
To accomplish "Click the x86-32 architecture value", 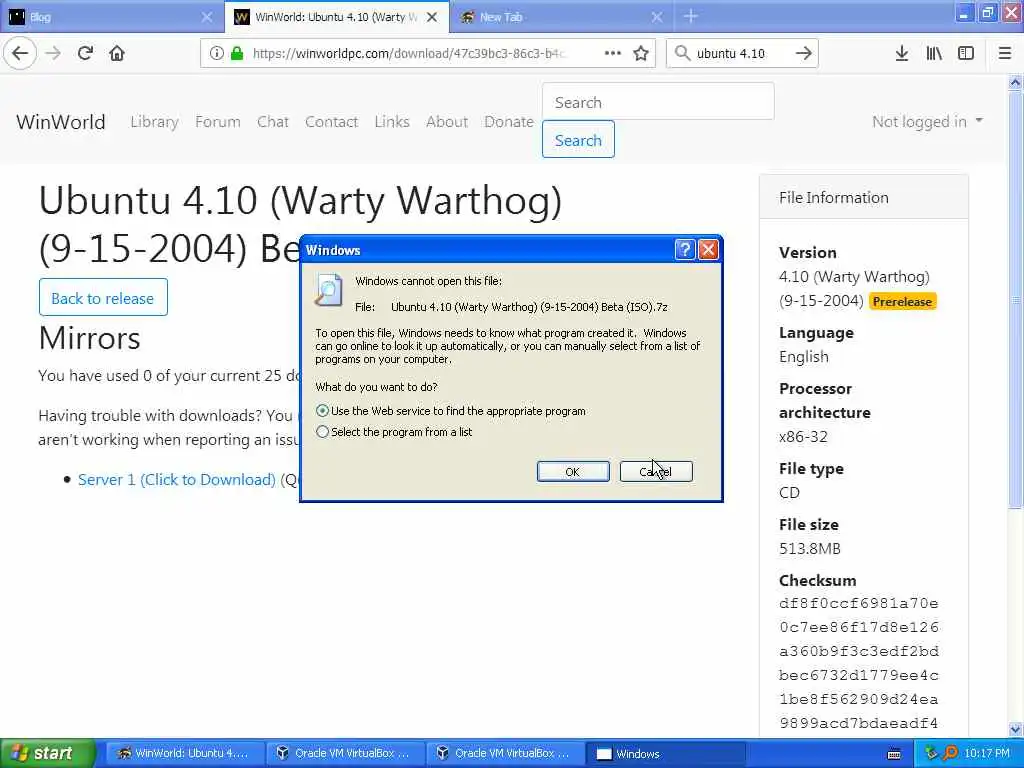I will pyautogui.click(x=803, y=436).
